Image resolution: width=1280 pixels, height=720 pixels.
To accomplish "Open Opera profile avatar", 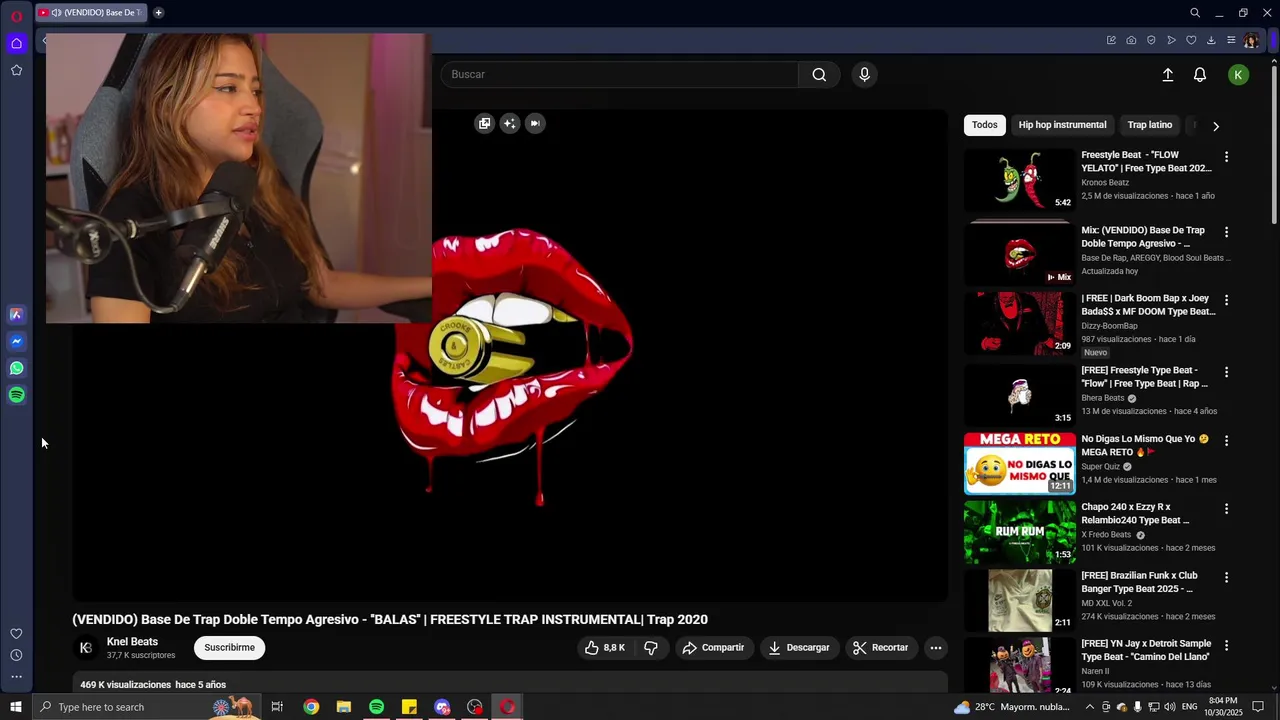I will (x=1251, y=41).
